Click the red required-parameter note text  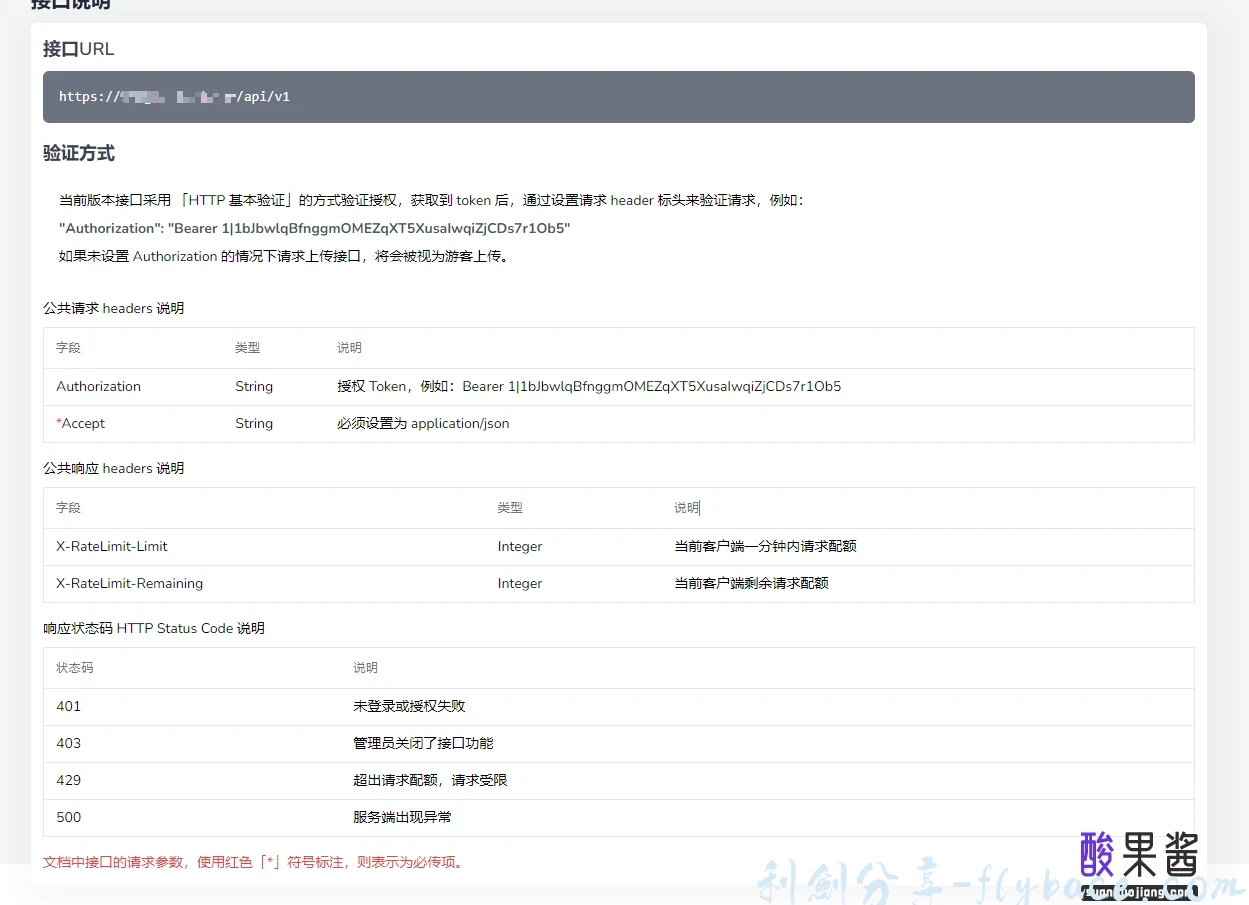coord(252,862)
